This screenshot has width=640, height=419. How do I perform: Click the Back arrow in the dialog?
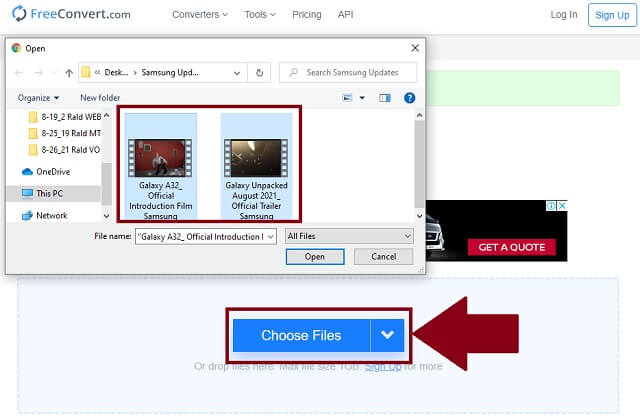[x=18, y=73]
